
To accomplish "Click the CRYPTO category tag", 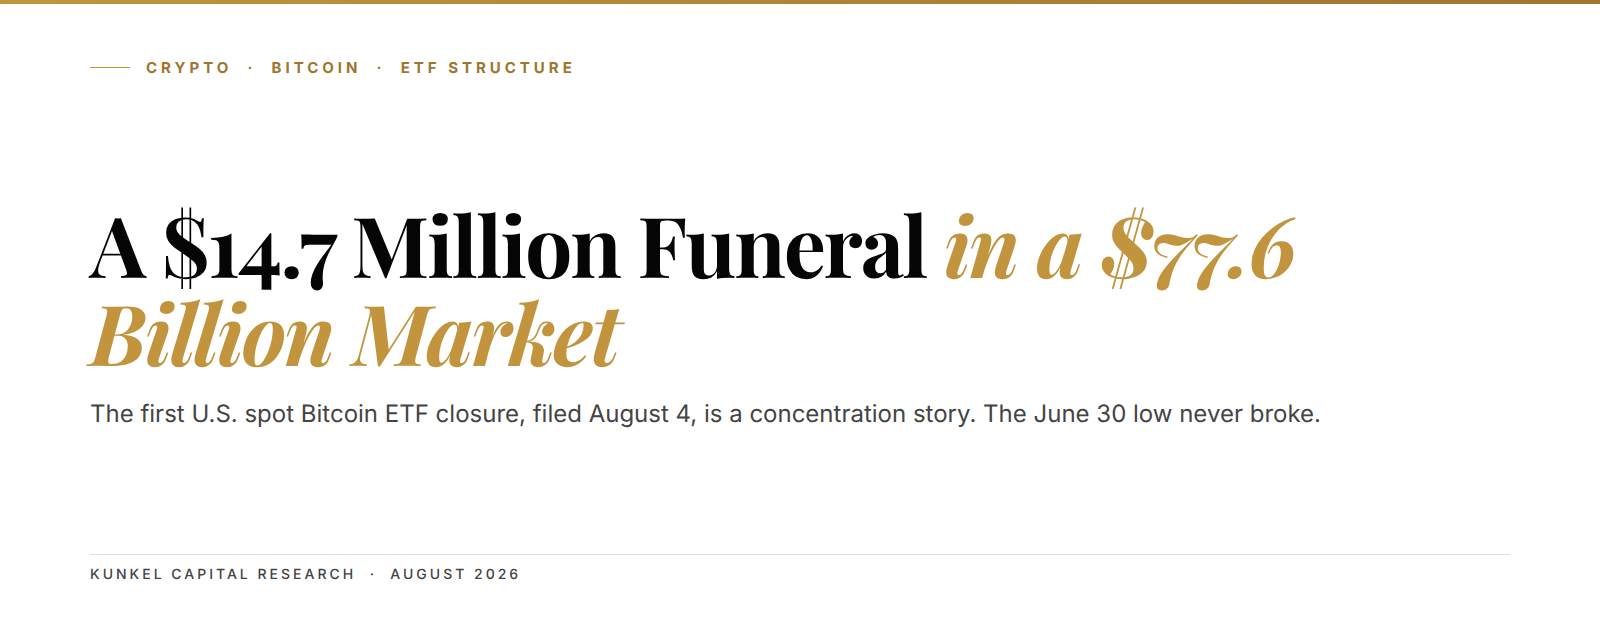I will coord(188,68).
